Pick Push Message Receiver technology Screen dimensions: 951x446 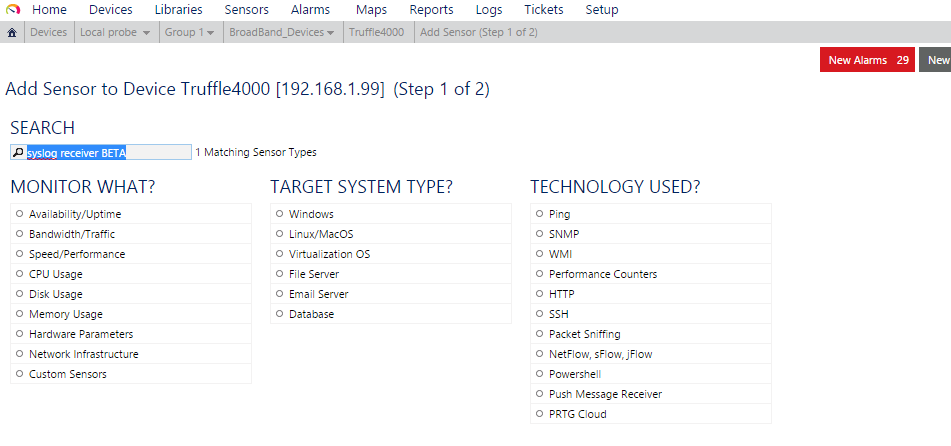[651, 394]
